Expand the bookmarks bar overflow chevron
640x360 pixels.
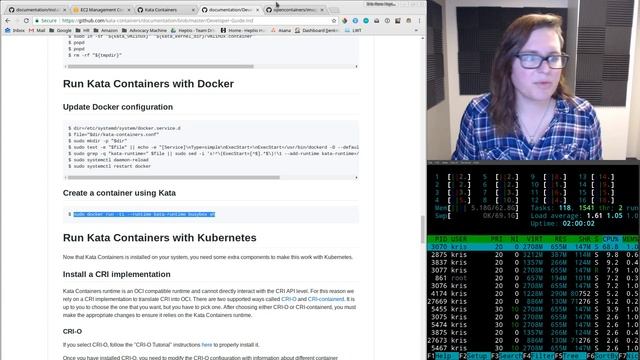[416, 30]
